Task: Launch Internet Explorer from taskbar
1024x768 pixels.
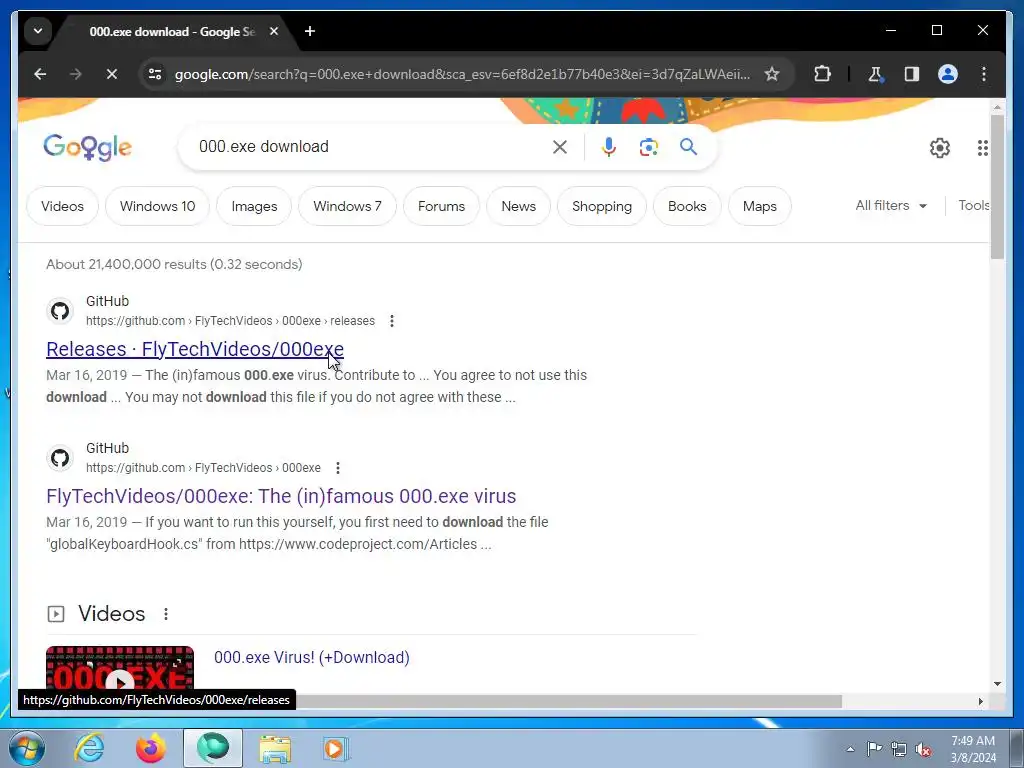Action: click(89, 748)
